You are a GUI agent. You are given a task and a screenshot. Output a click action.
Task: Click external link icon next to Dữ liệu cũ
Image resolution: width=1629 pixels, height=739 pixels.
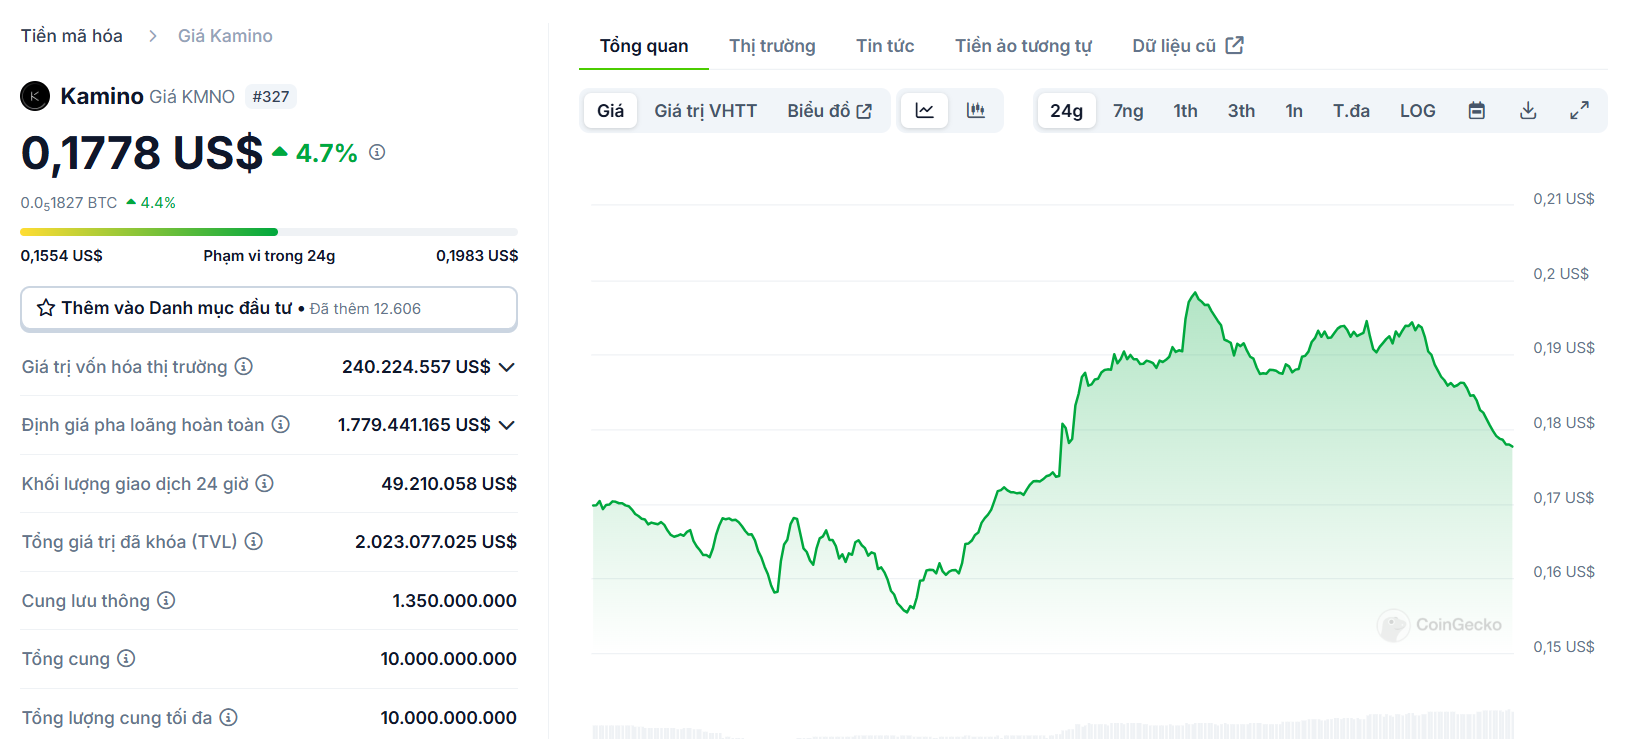[1235, 45]
